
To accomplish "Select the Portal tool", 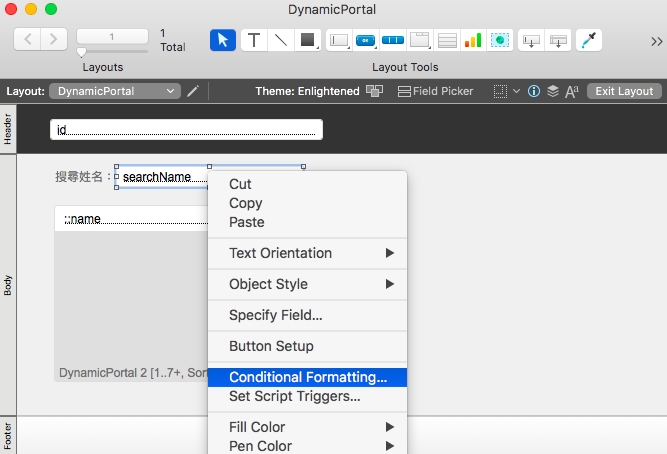I will [x=447, y=40].
